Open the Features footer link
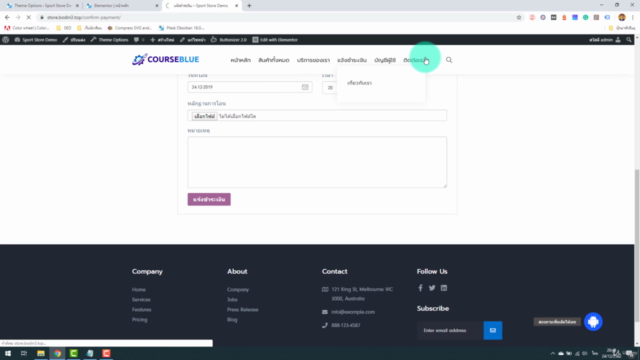Image resolution: width=640 pixels, height=360 pixels. pos(142,309)
